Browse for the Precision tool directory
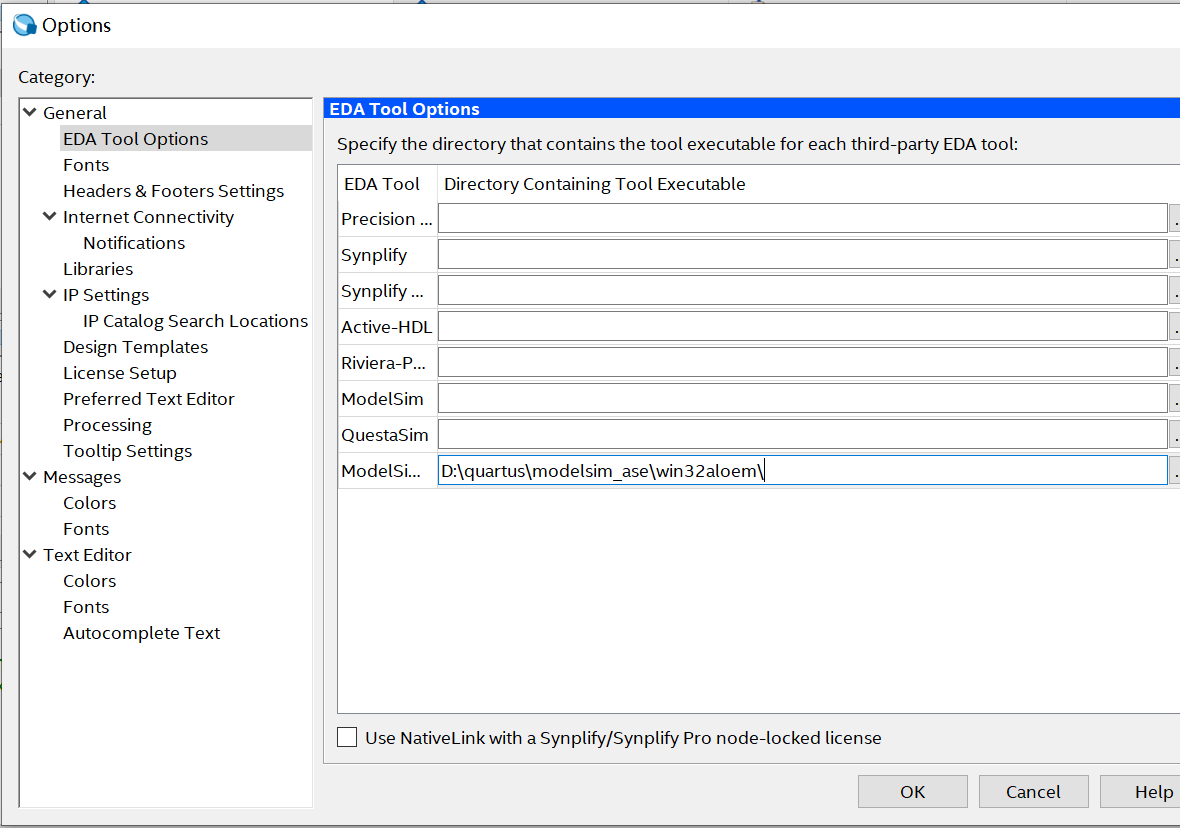 pyautogui.click(x=1176, y=217)
